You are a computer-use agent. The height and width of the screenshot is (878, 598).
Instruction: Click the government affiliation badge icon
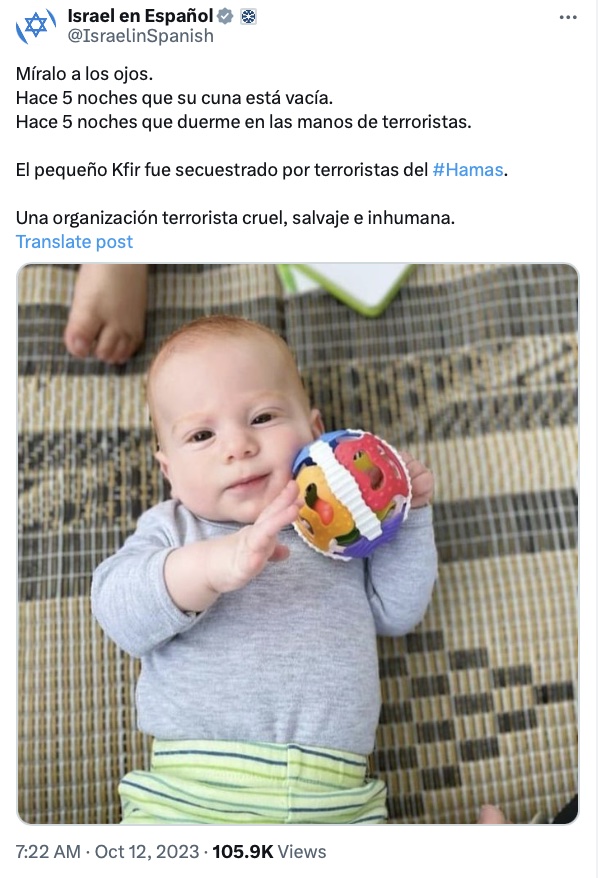pos(248,17)
